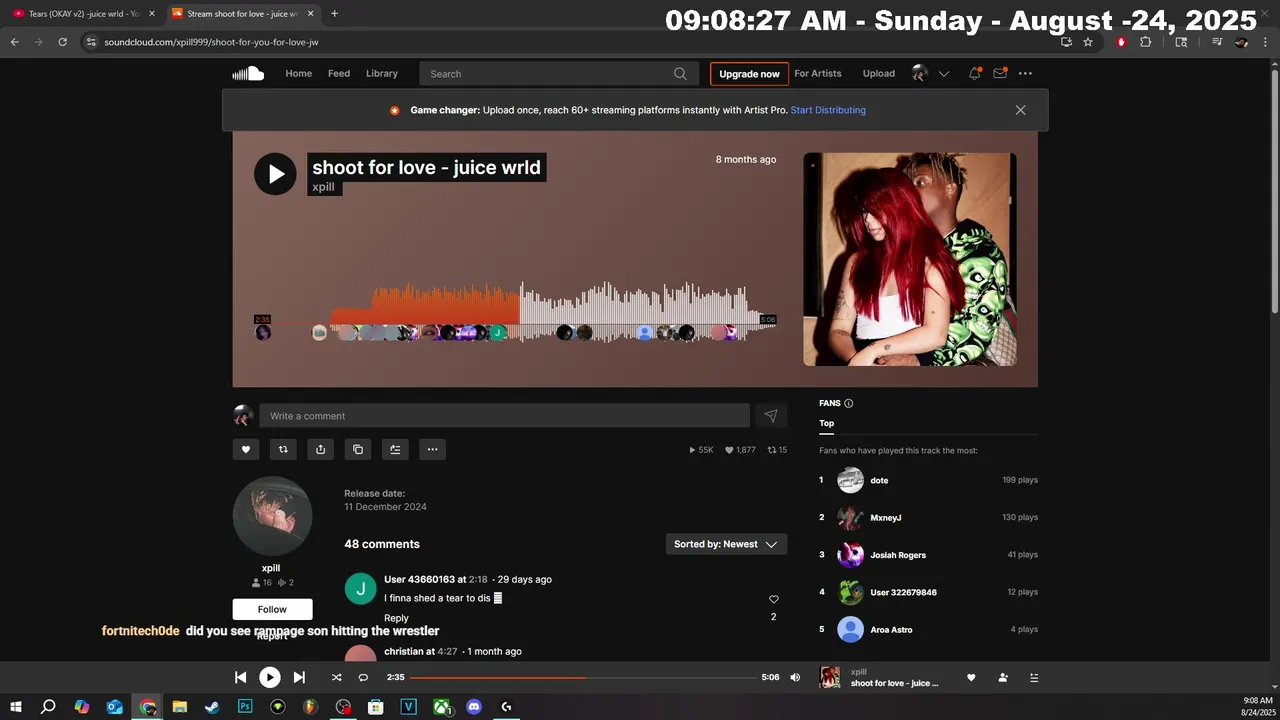The image size is (1280, 720).
Task: Click the search magnifier icon
Action: [x=680, y=73]
